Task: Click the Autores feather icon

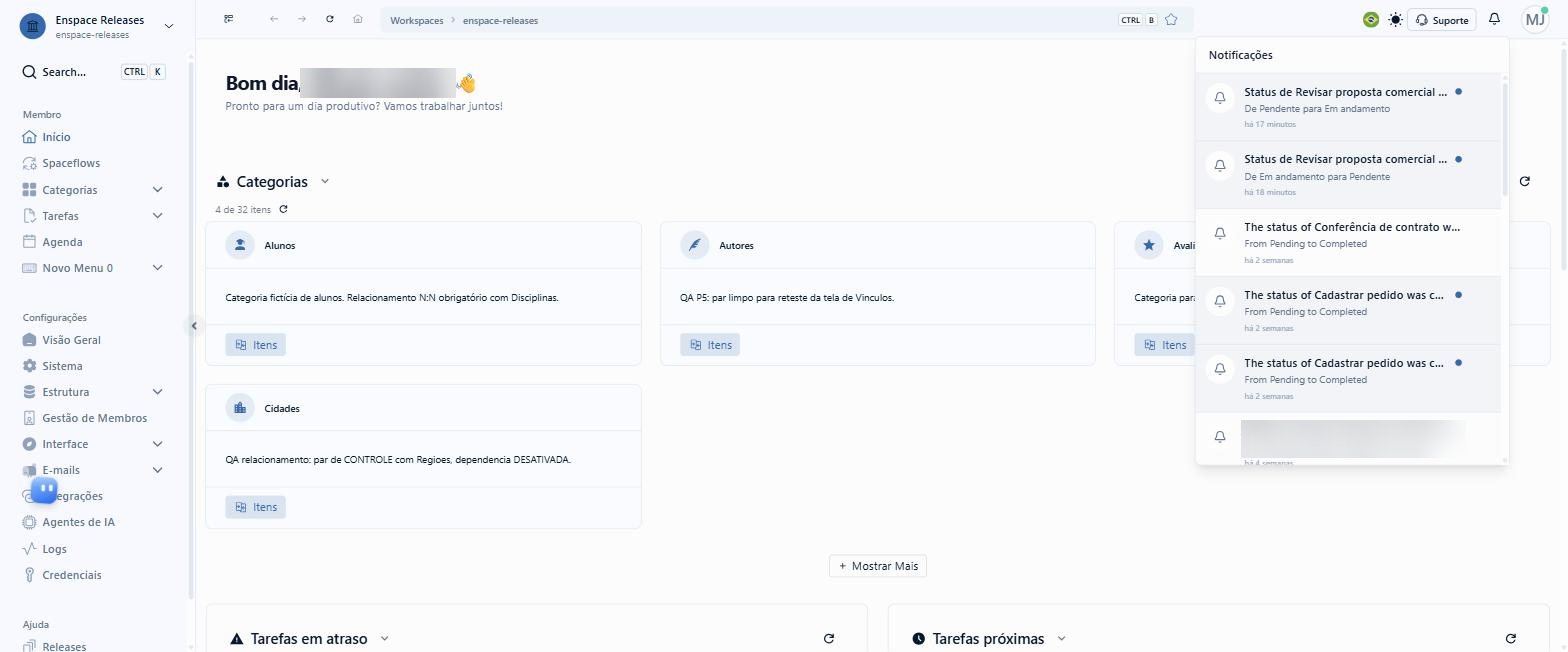Action: [x=695, y=245]
